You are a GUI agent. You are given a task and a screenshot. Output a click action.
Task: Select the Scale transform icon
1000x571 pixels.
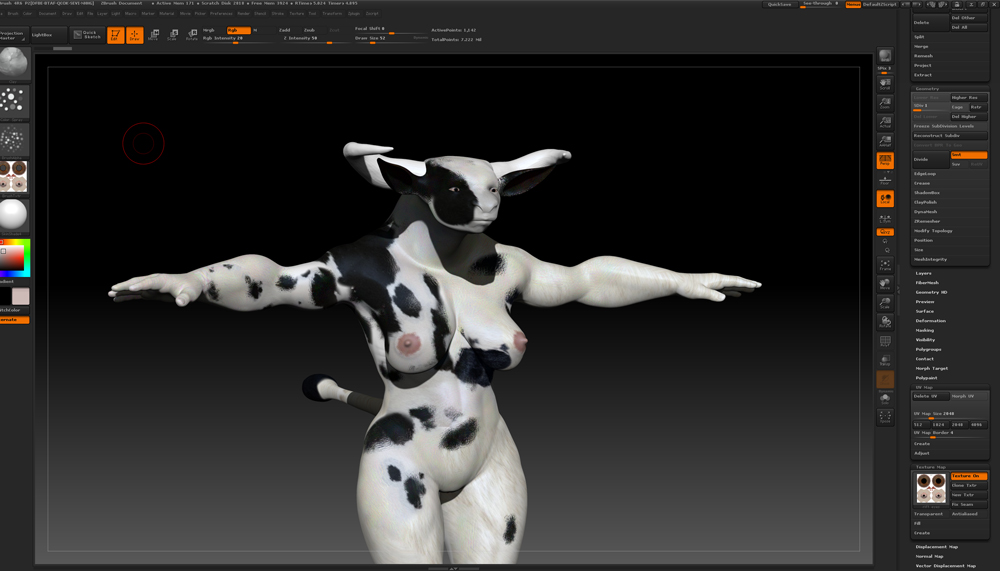click(173, 36)
